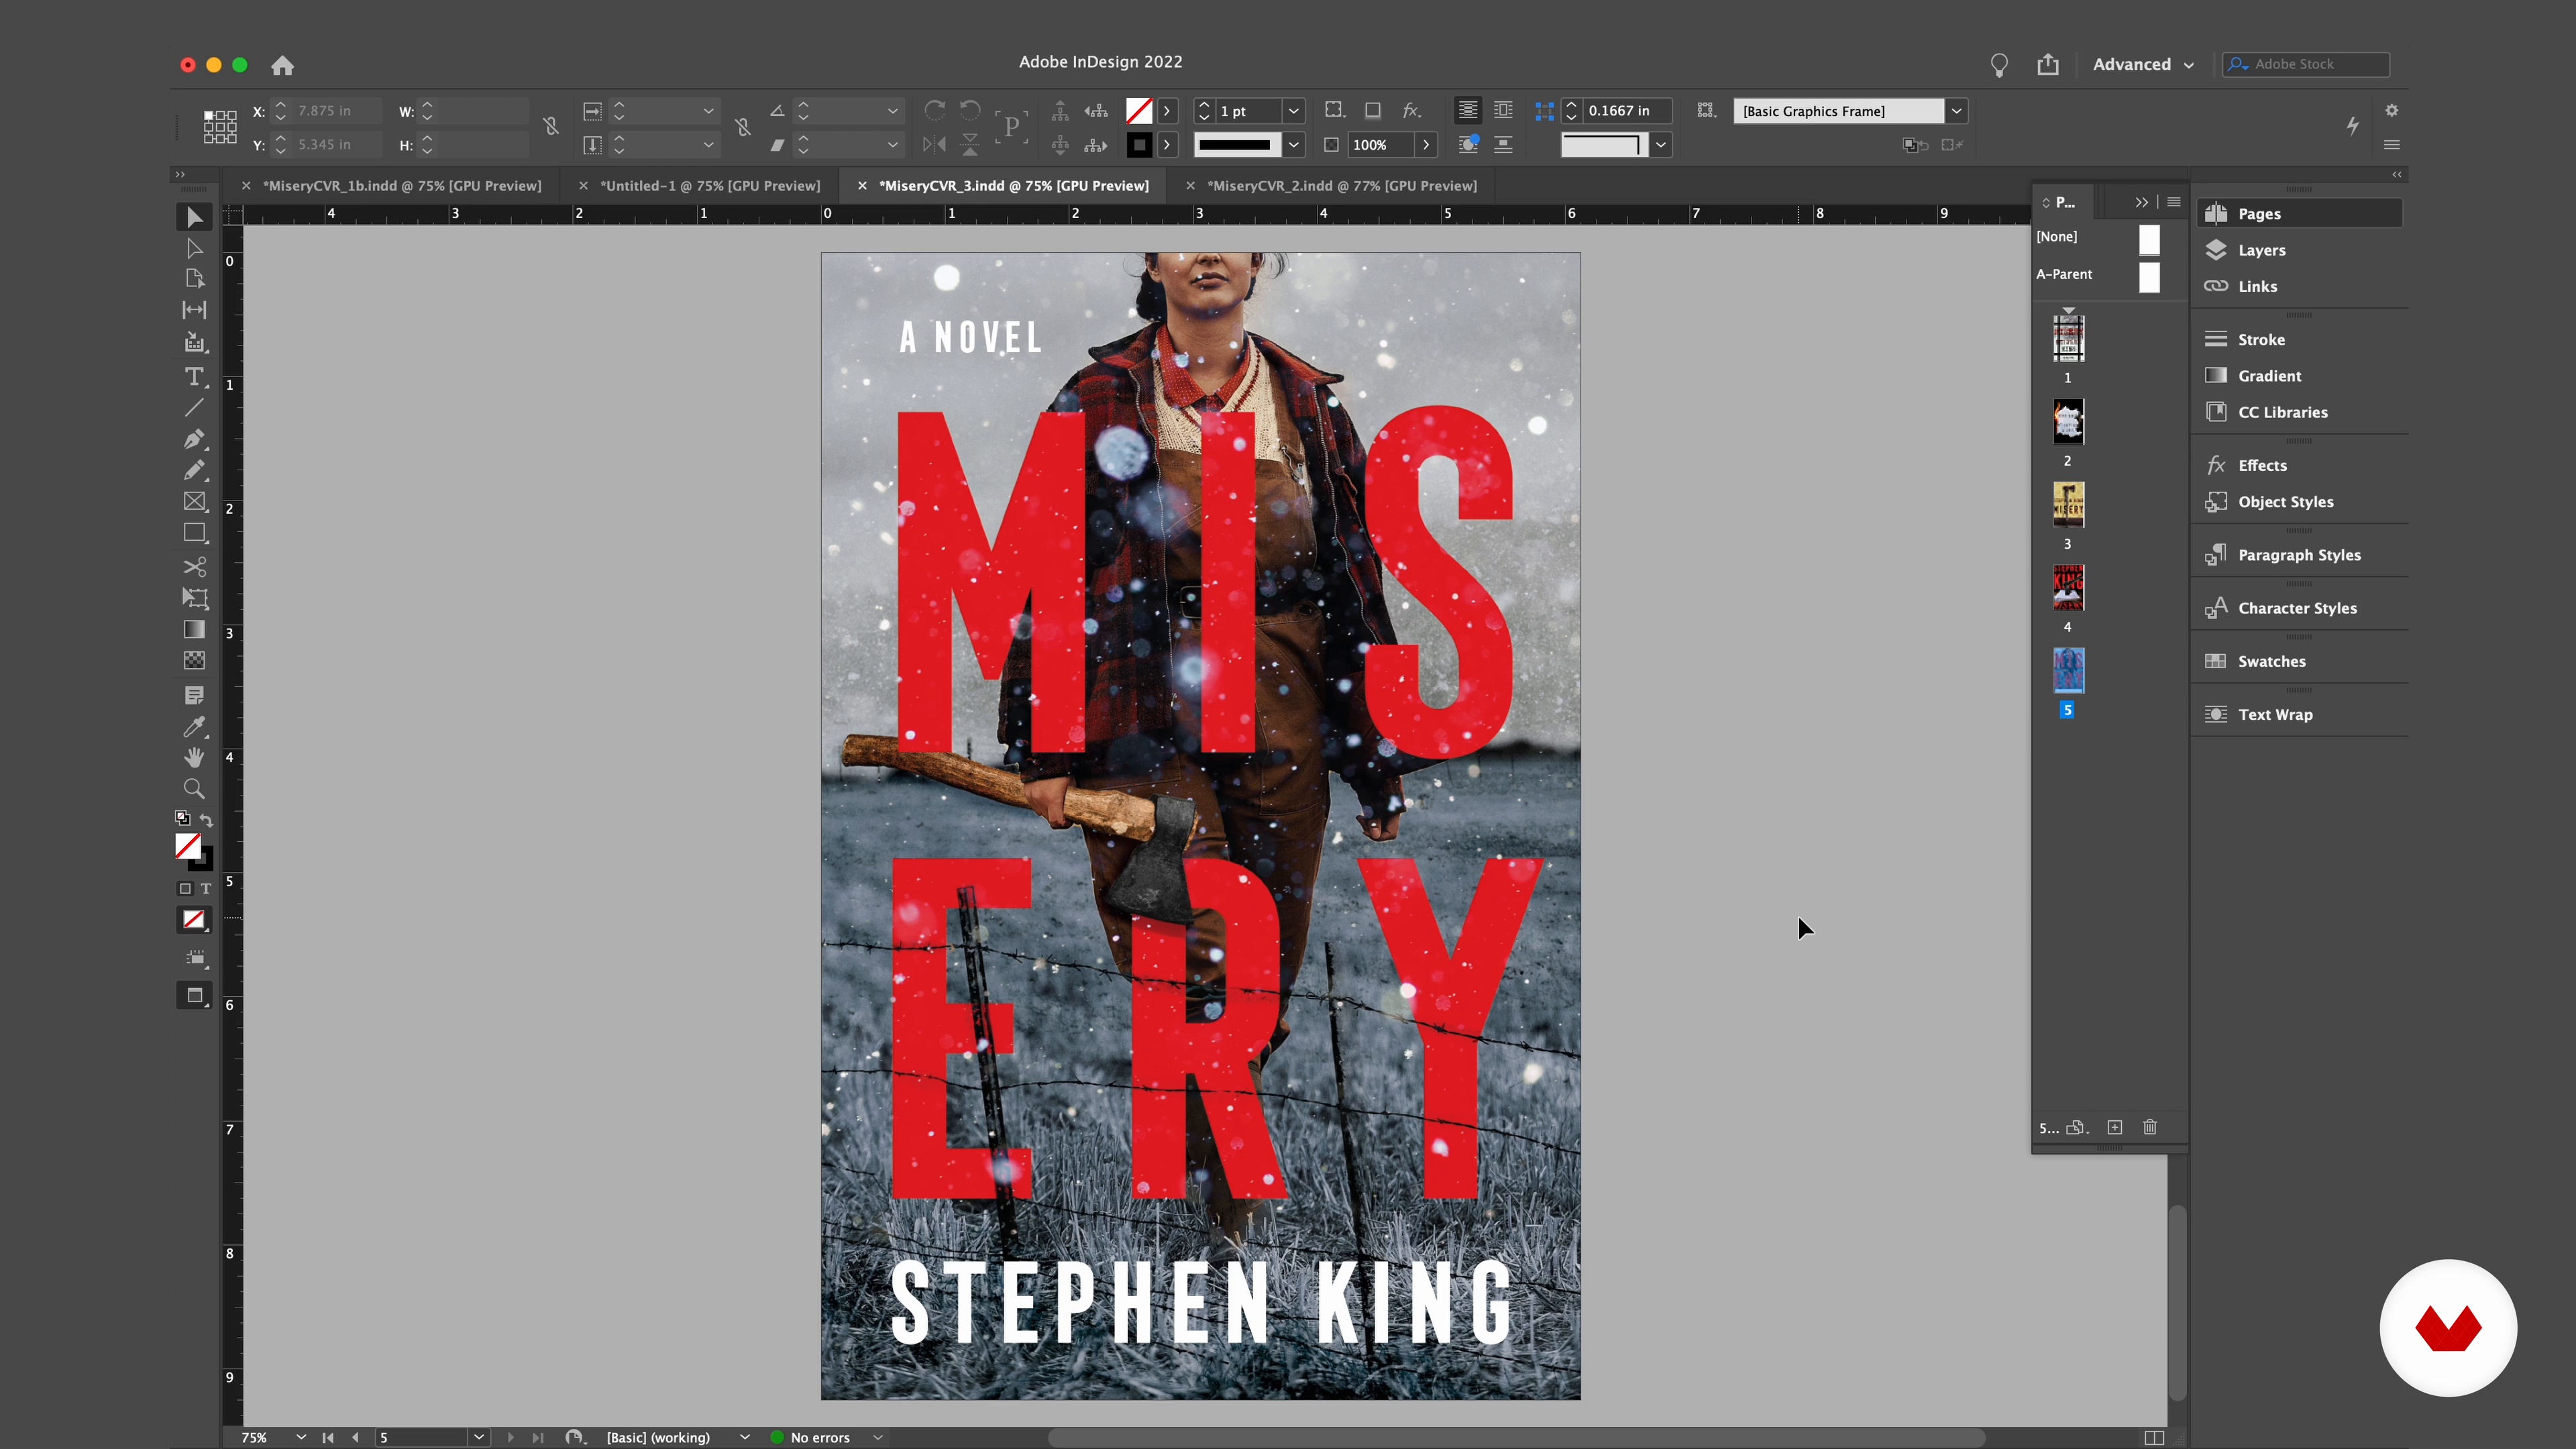This screenshot has width=2576, height=1449.
Task: Click the Home icon
Action: [283, 65]
